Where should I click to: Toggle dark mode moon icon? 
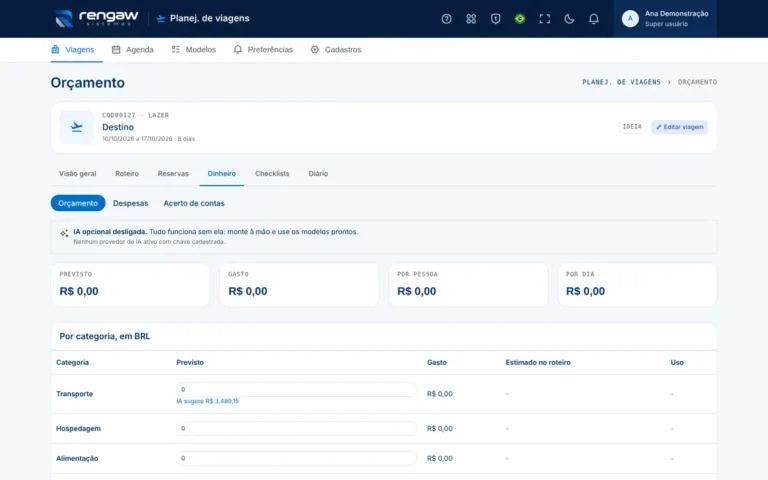(x=569, y=19)
